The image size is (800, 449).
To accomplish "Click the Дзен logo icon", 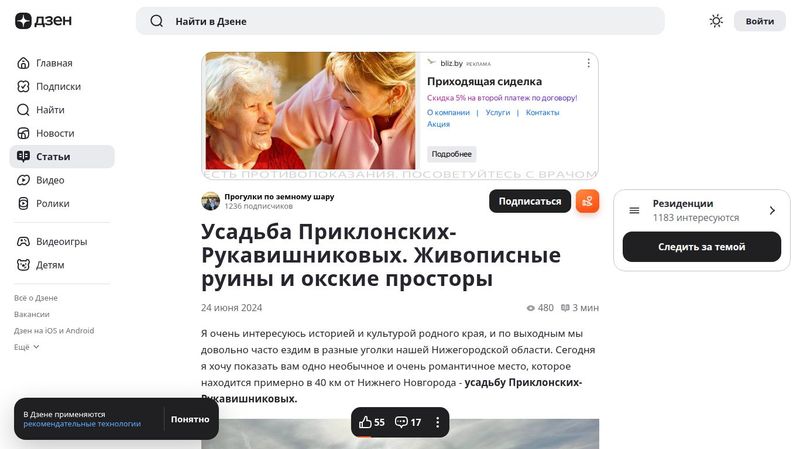I will [x=23, y=21].
